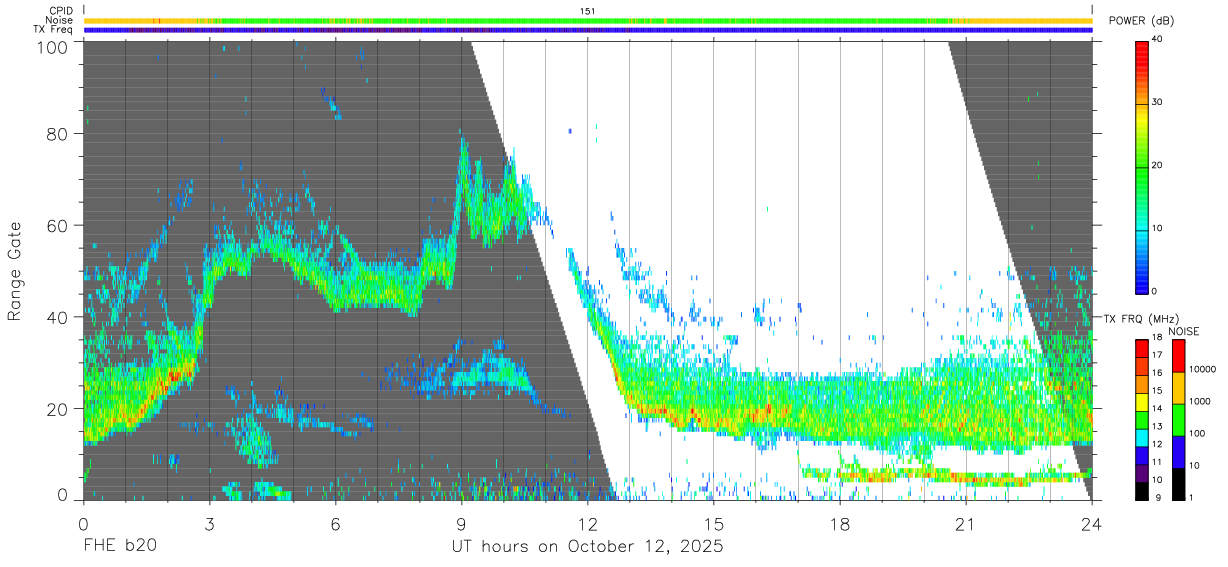Screen dimensions: 1228x567
Task: Select the blue swatch of the noise legend
Action: click(x=1178, y=452)
